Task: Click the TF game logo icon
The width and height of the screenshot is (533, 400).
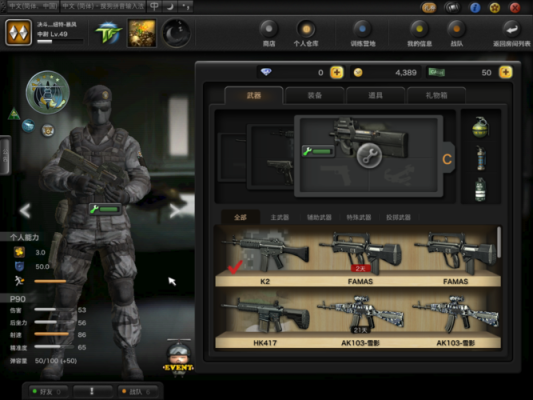Action: [108, 33]
